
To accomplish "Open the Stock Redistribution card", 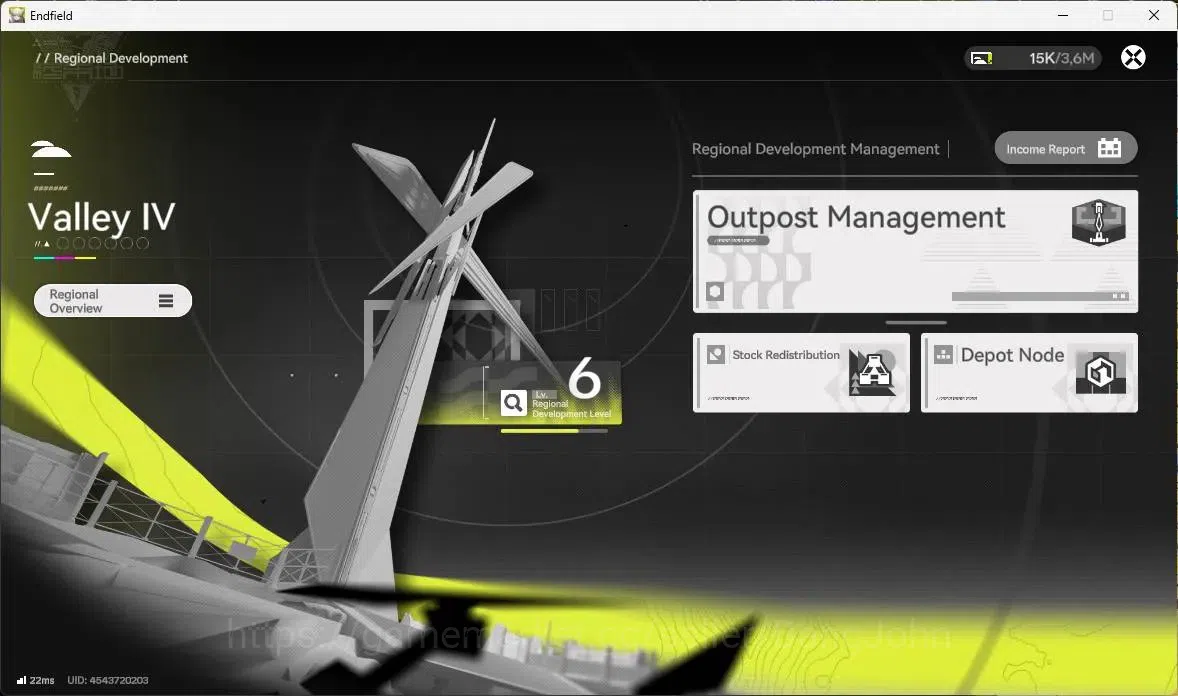I will point(801,373).
